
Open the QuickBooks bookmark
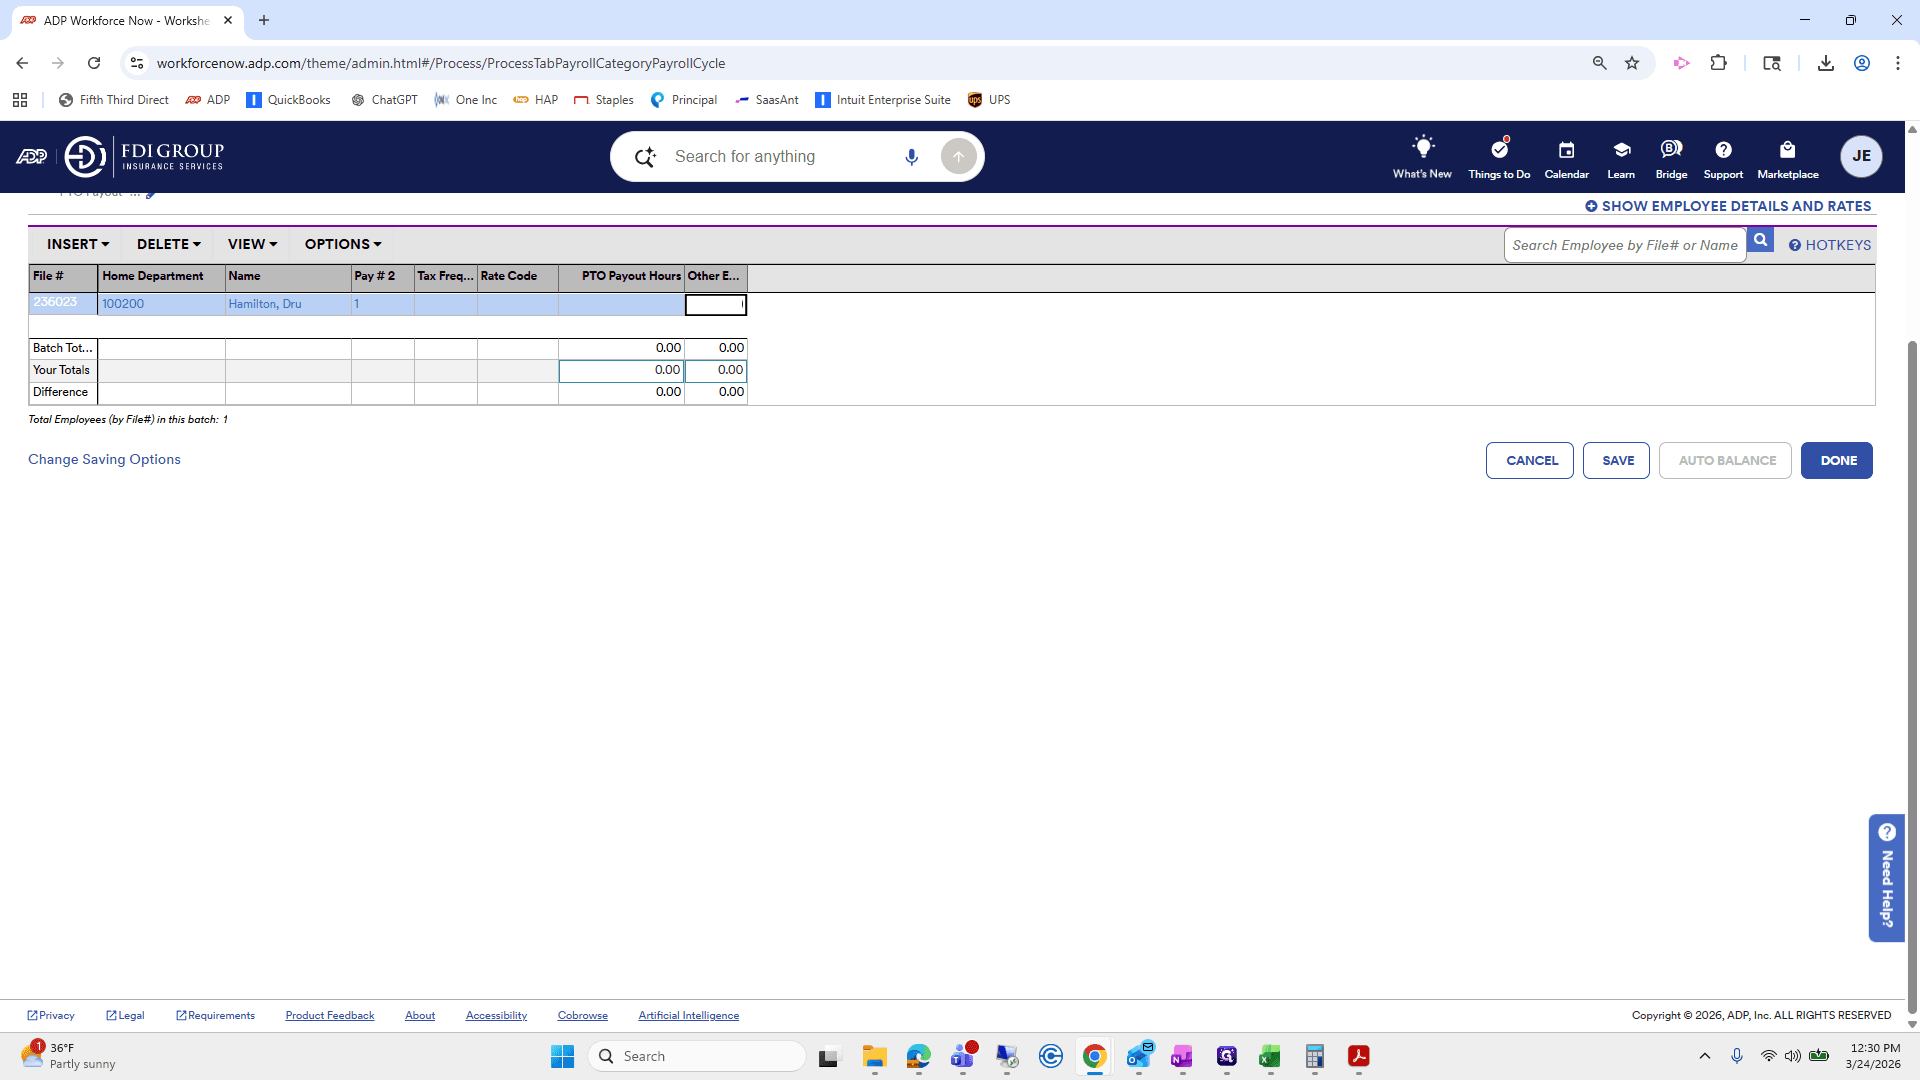pyautogui.click(x=288, y=100)
